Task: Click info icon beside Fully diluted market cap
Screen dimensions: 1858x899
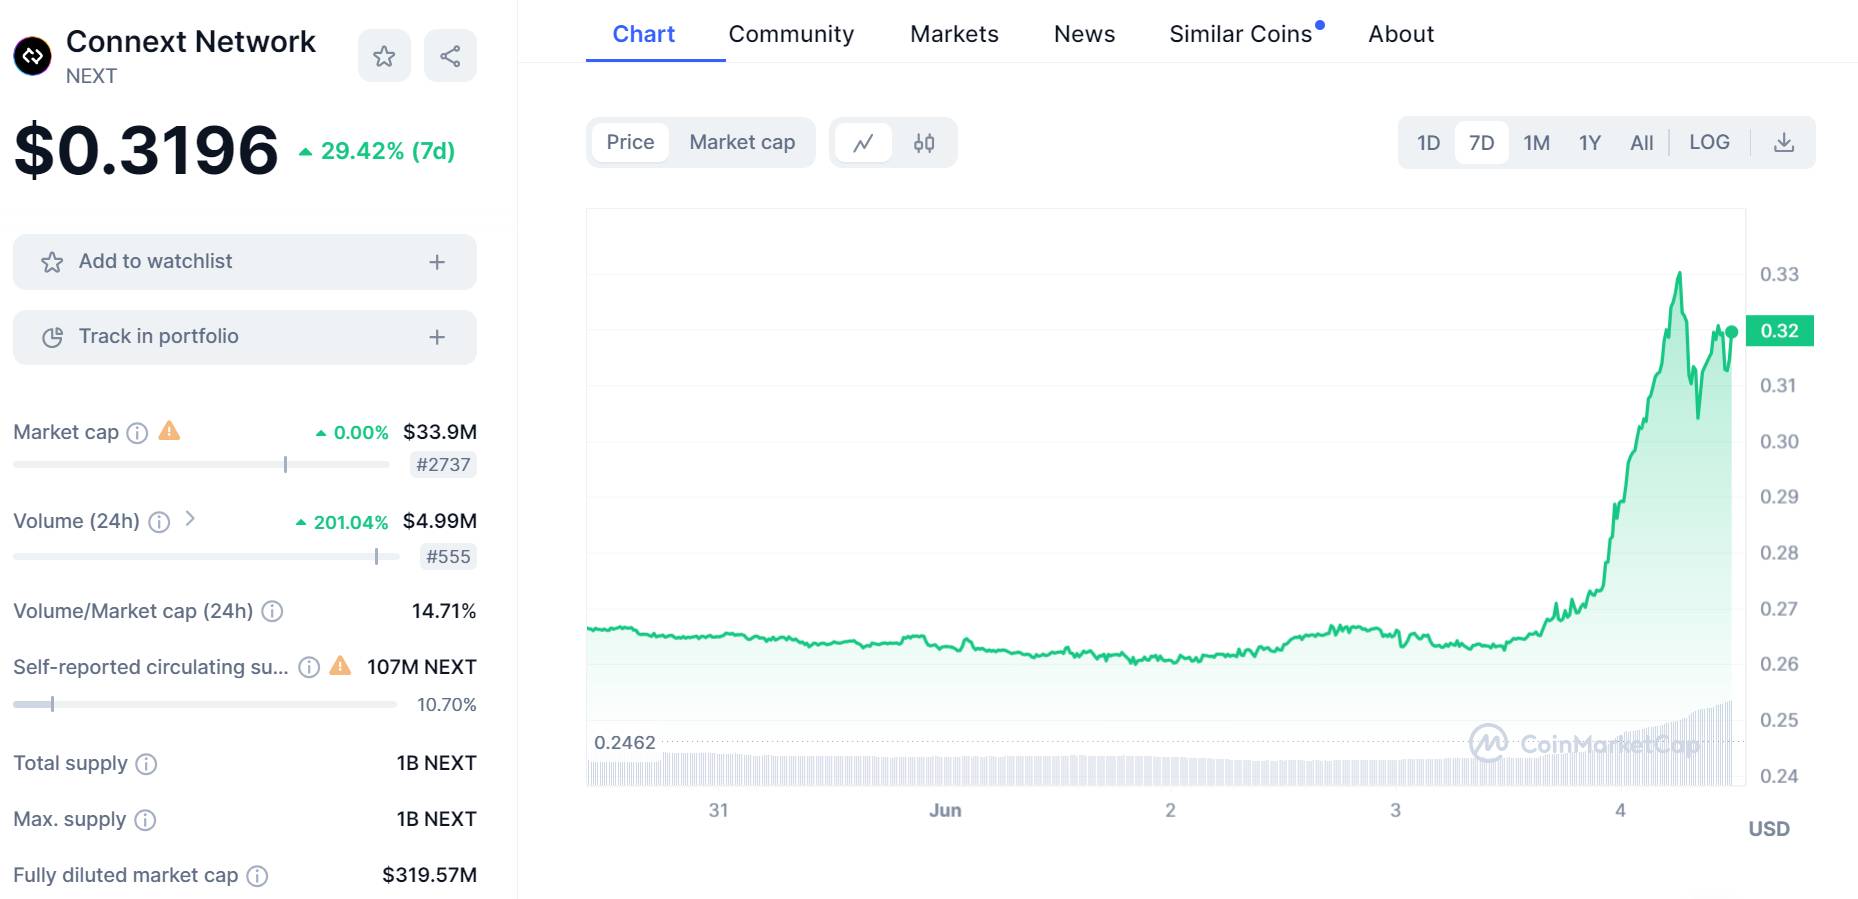Action: click(257, 876)
